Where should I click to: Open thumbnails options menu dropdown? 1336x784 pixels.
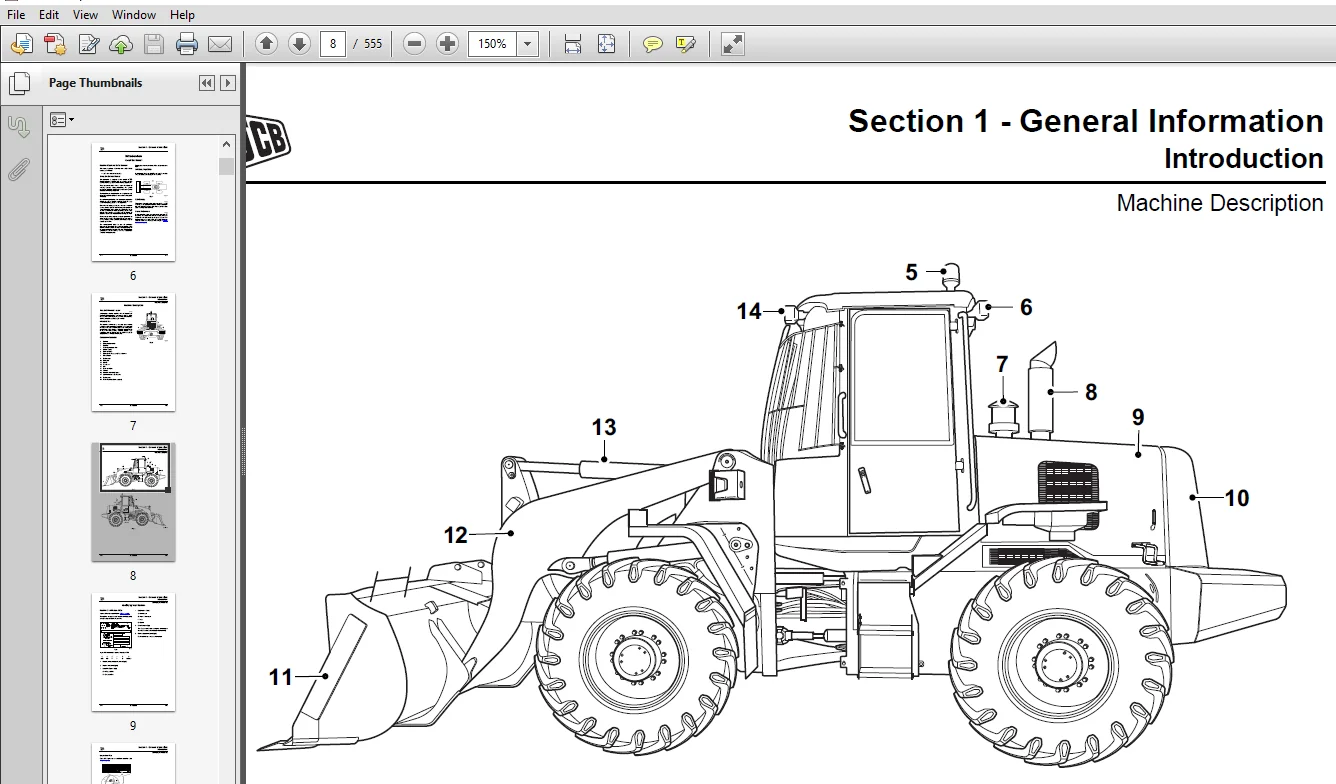pos(62,120)
